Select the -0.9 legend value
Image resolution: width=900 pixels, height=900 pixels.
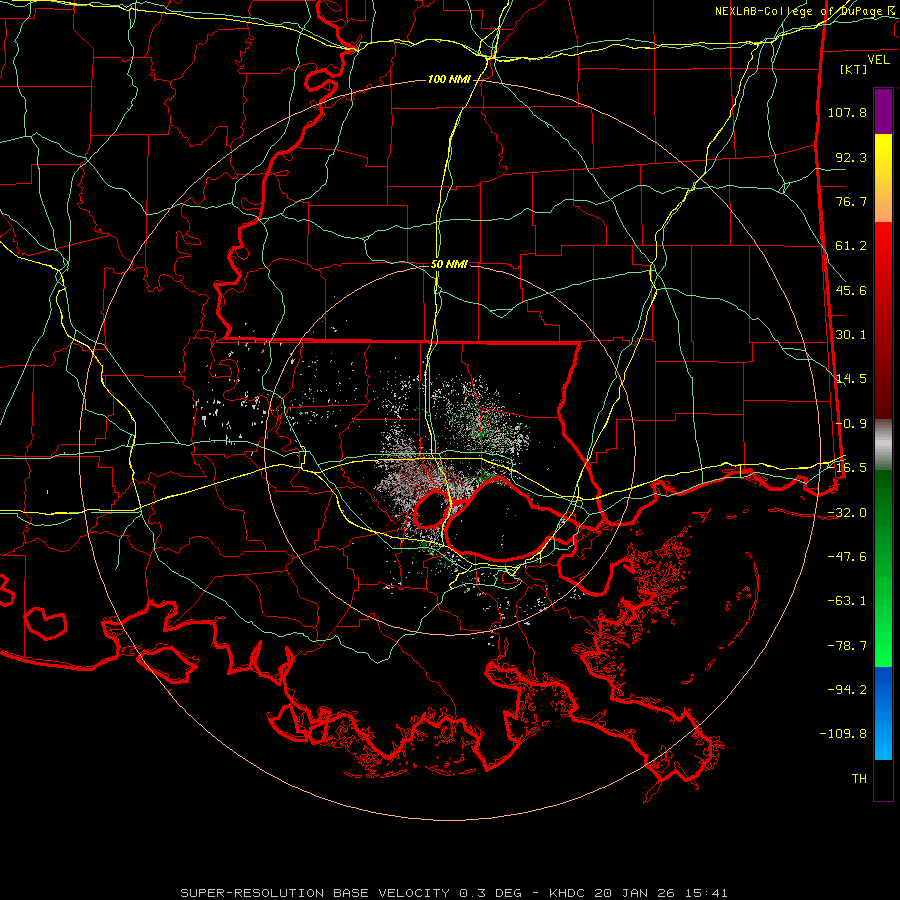851,424
